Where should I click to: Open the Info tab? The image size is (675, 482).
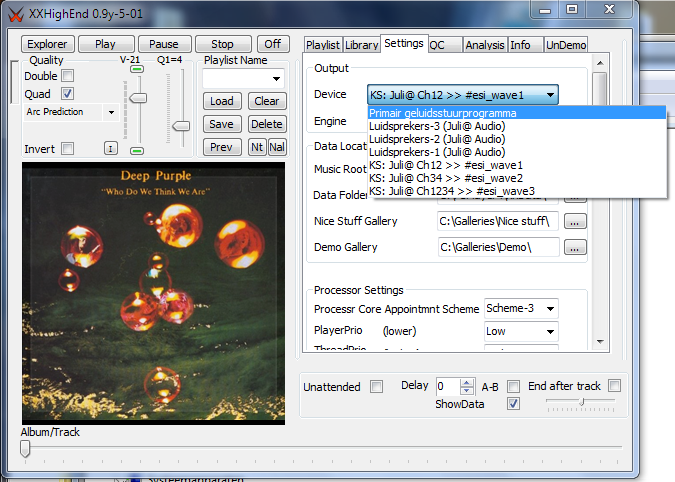(525, 45)
